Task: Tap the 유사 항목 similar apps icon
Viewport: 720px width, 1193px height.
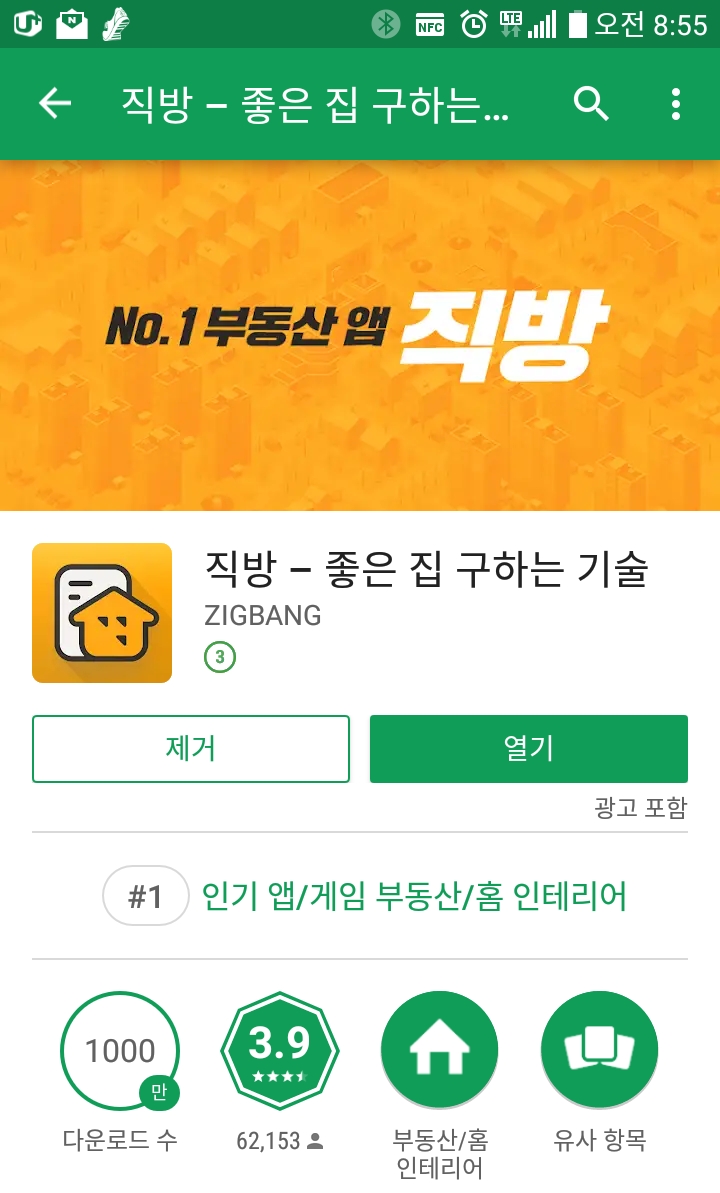Action: (x=599, y=1051)
